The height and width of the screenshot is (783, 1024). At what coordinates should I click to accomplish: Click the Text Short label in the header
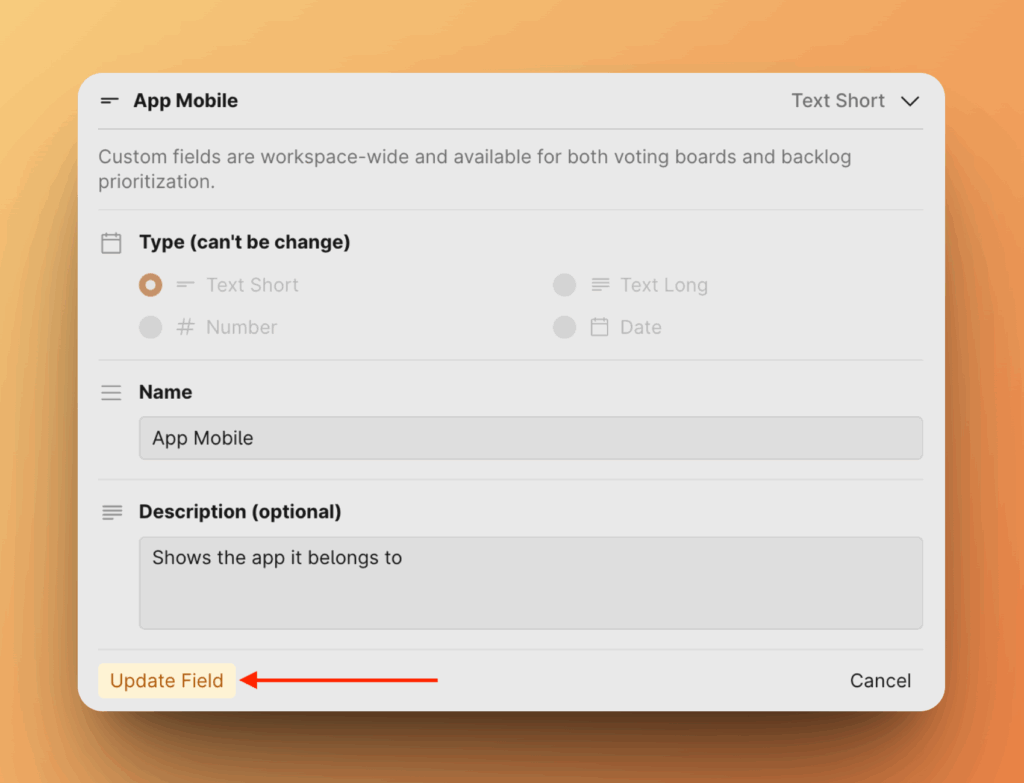(x=837, y=101)
